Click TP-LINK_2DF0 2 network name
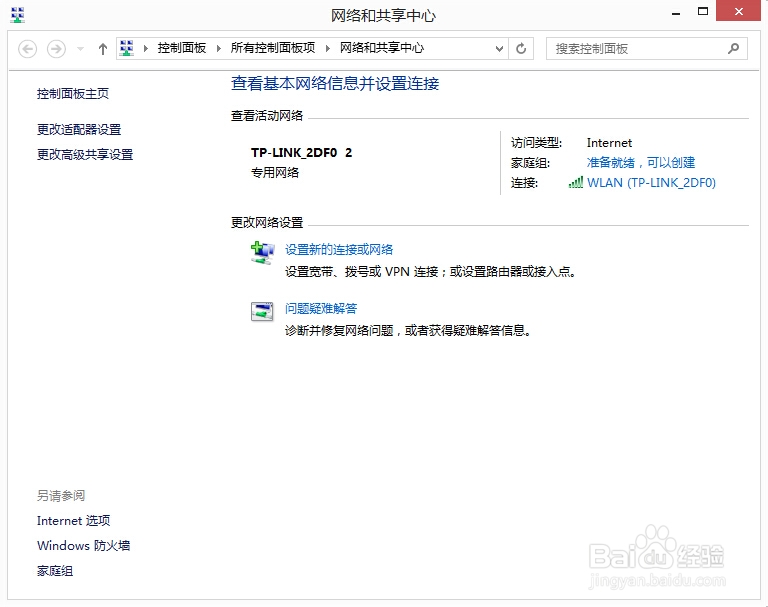Screen dimensions: 768x607 coord(302,153)
